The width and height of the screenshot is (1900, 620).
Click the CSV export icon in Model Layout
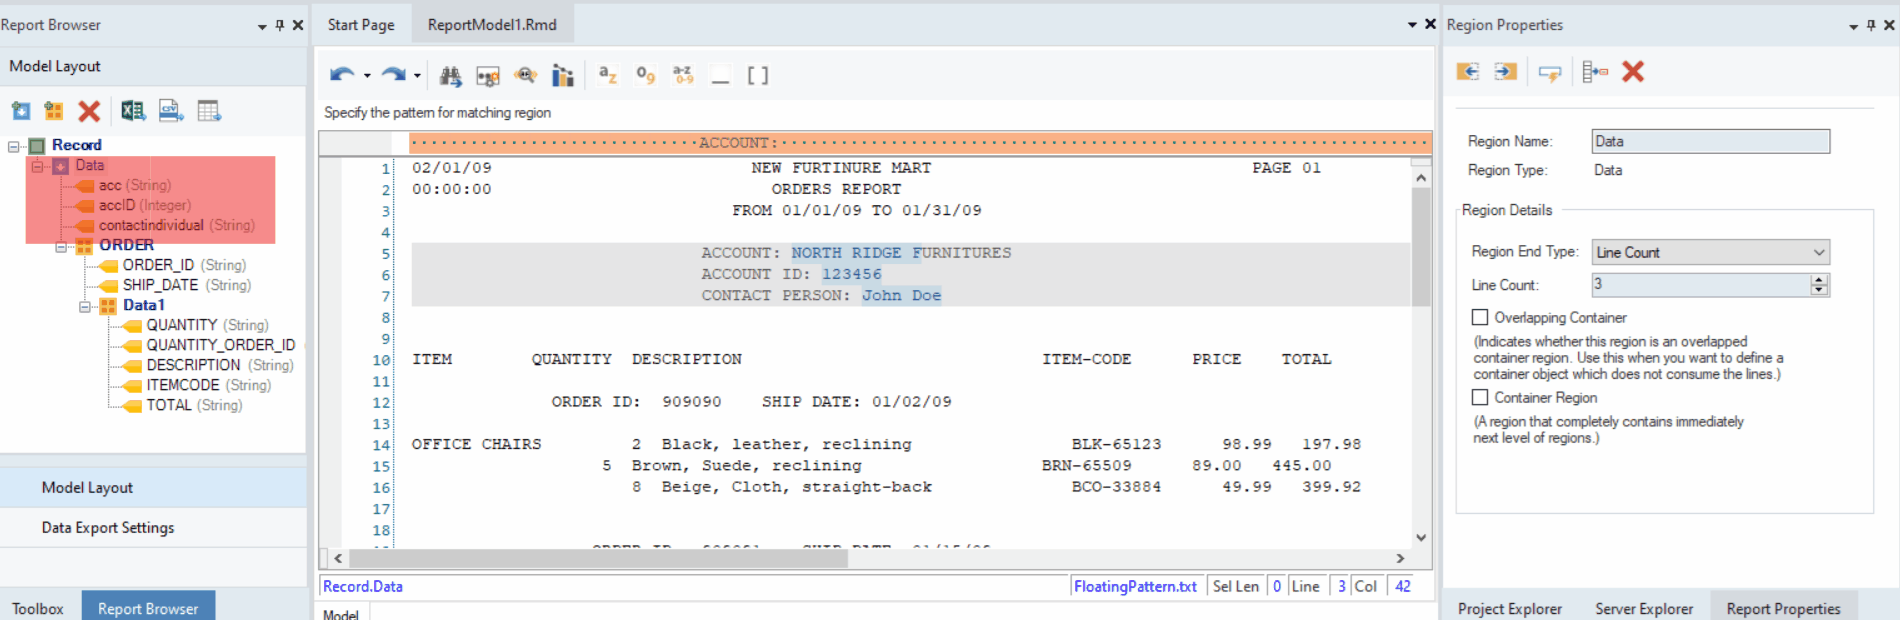coord(171,111)
